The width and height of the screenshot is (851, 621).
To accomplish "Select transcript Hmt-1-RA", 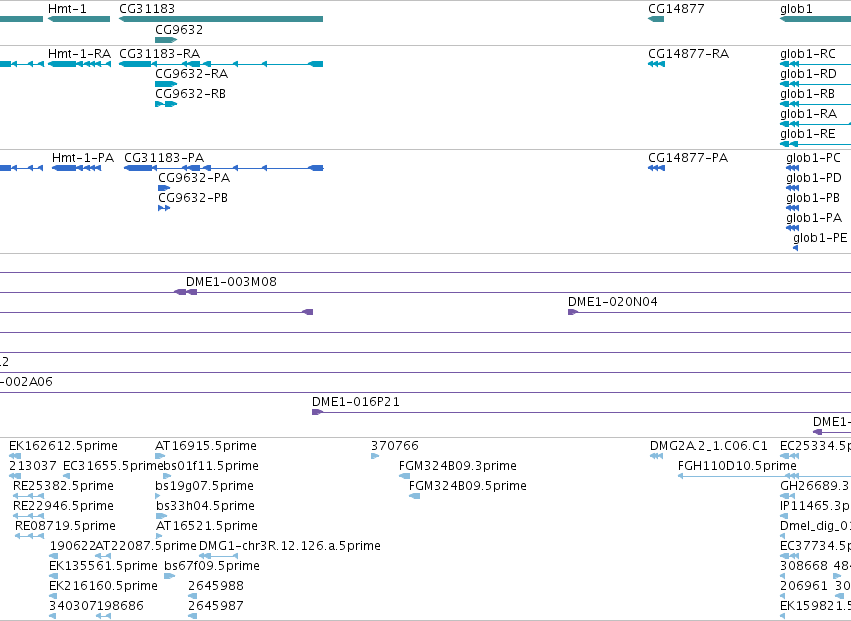I will [79, 54].
